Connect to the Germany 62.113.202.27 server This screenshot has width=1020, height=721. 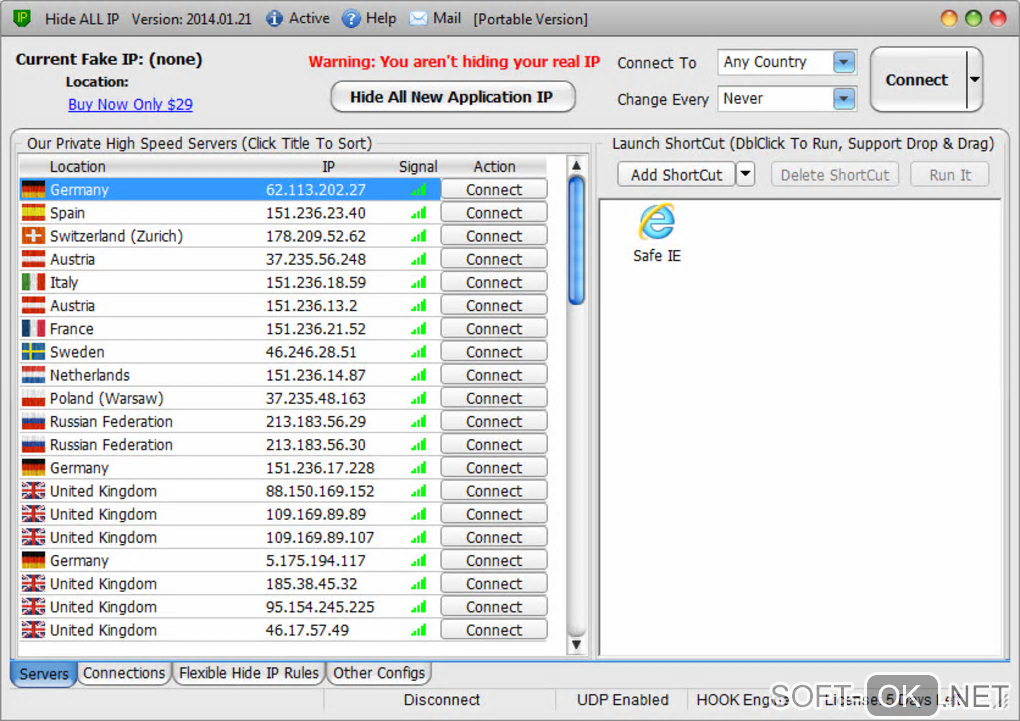click(494, 189)
